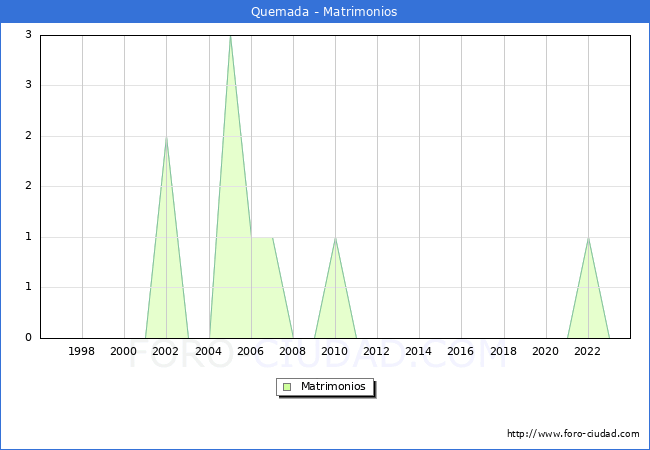Open the foro-ciudad.com URL text
This screenshot has width=650, height=450.
pos(573,433)
